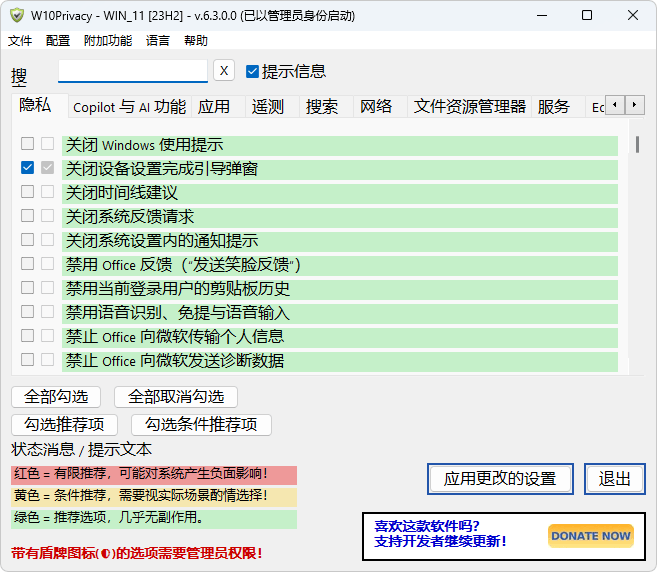Select the 关闭时间线建议 row text
Viewport: 657px width, 572px height.
[122, 193]
